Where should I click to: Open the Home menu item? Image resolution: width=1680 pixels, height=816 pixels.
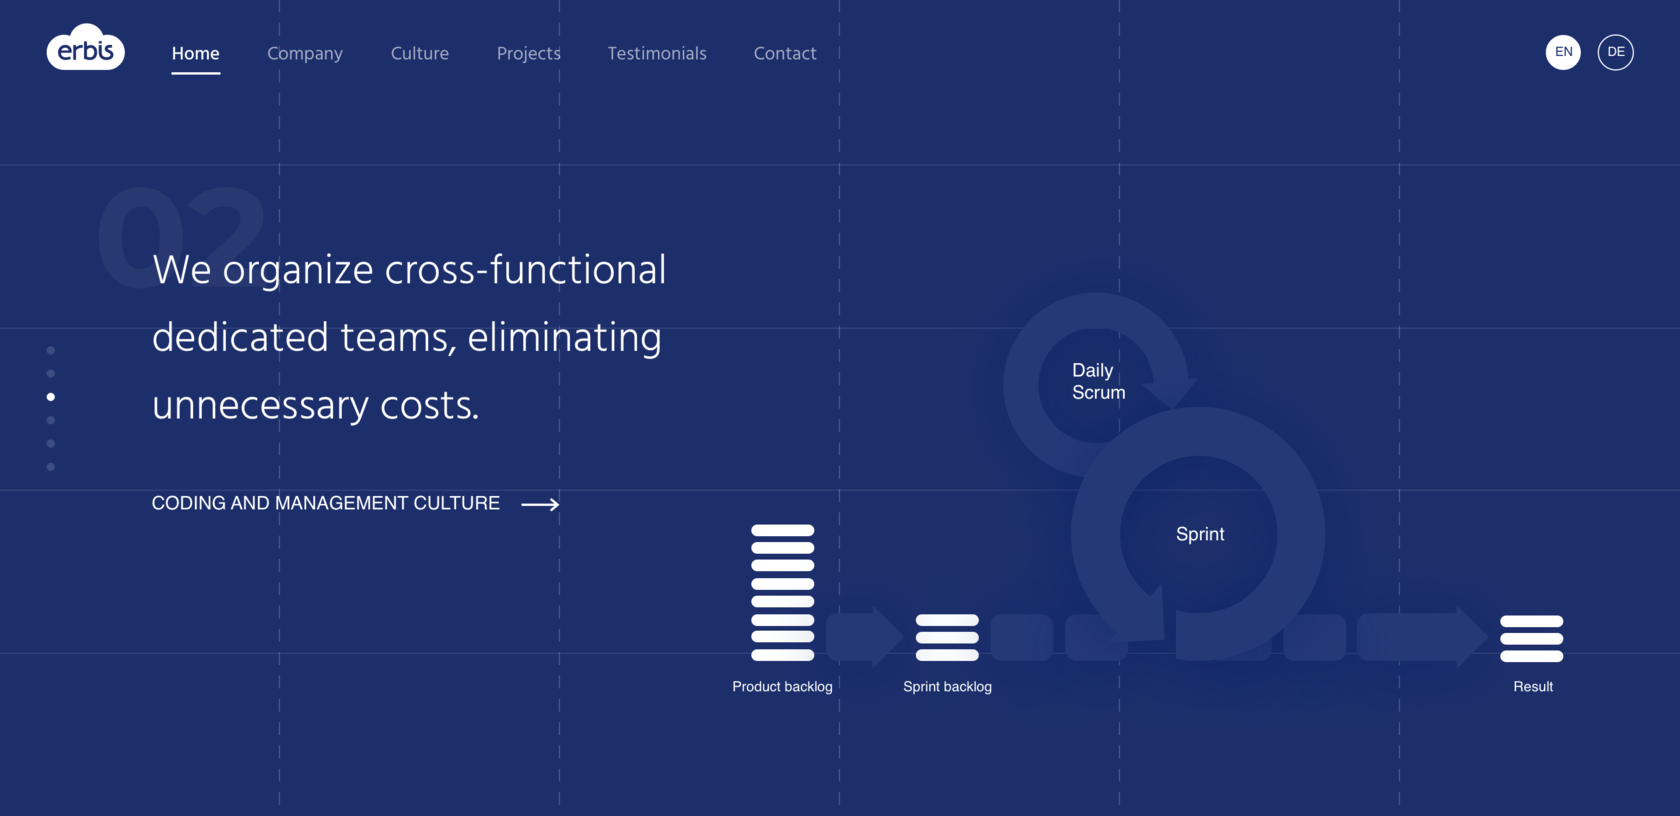click(195, 54)
